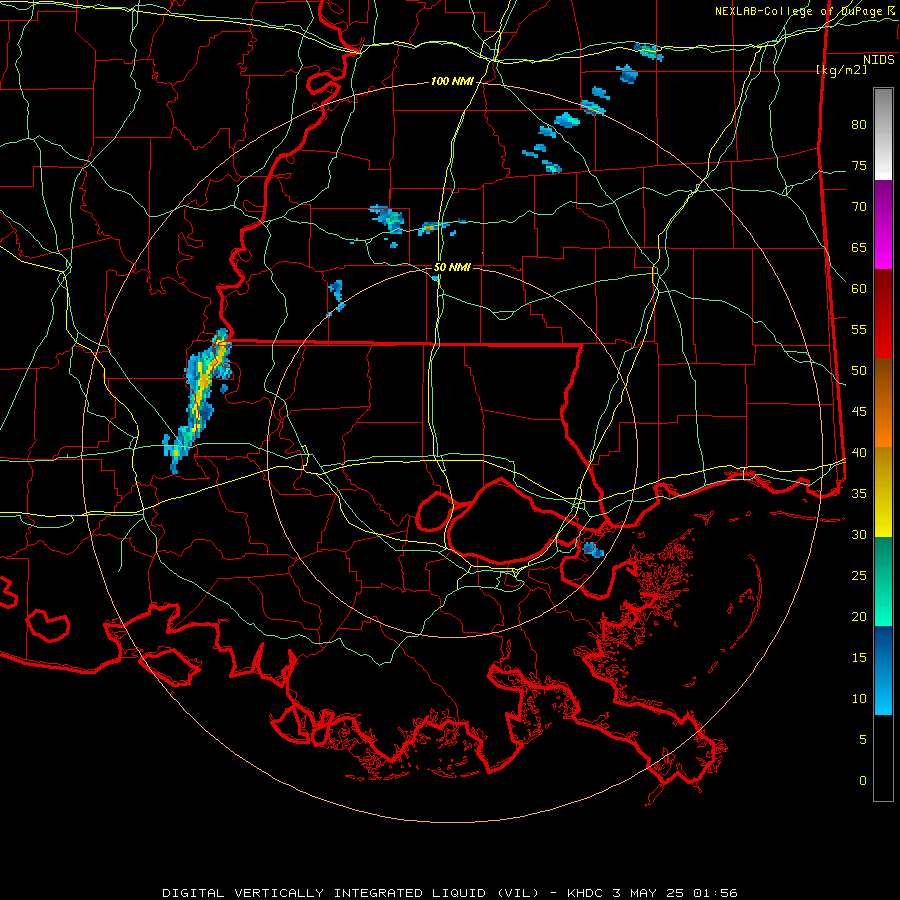Image resolution: width=900 pixels, height=900 pixels.
Task: Click the 40 value on color scale
Action: (x=859, y=452)
